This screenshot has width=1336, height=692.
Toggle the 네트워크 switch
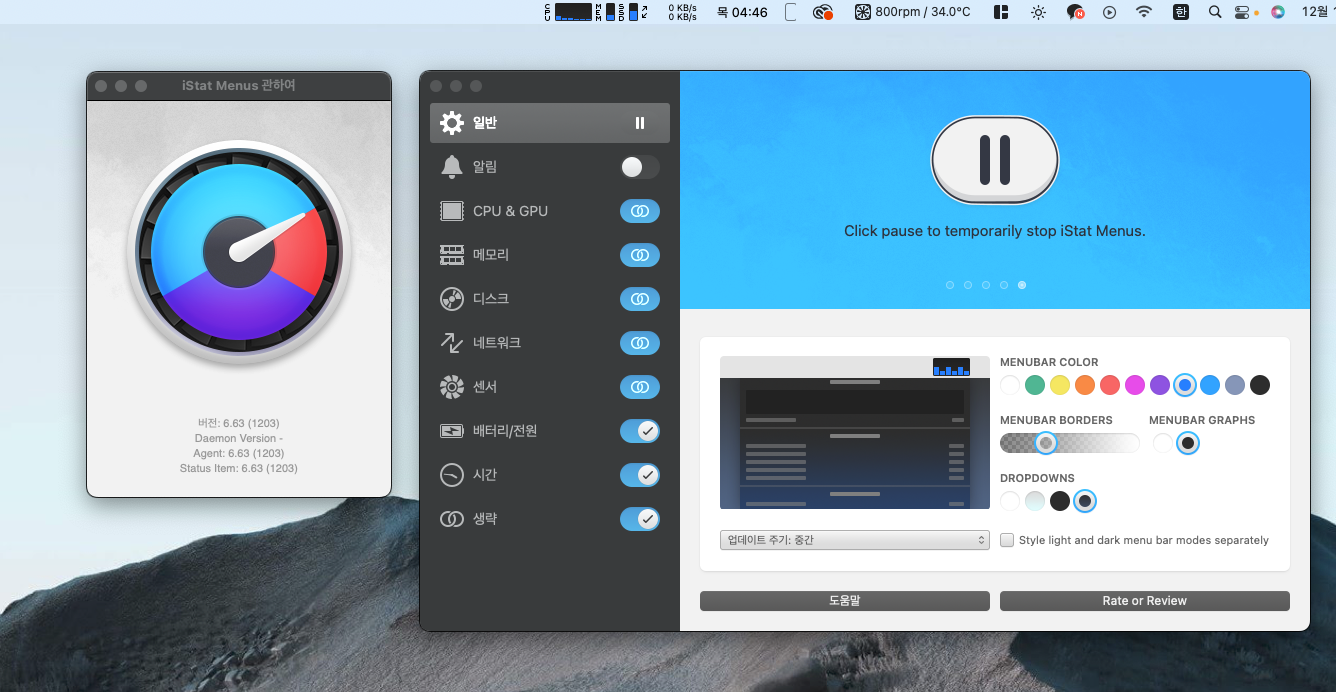pyautogui.click(x=640, y=343)
